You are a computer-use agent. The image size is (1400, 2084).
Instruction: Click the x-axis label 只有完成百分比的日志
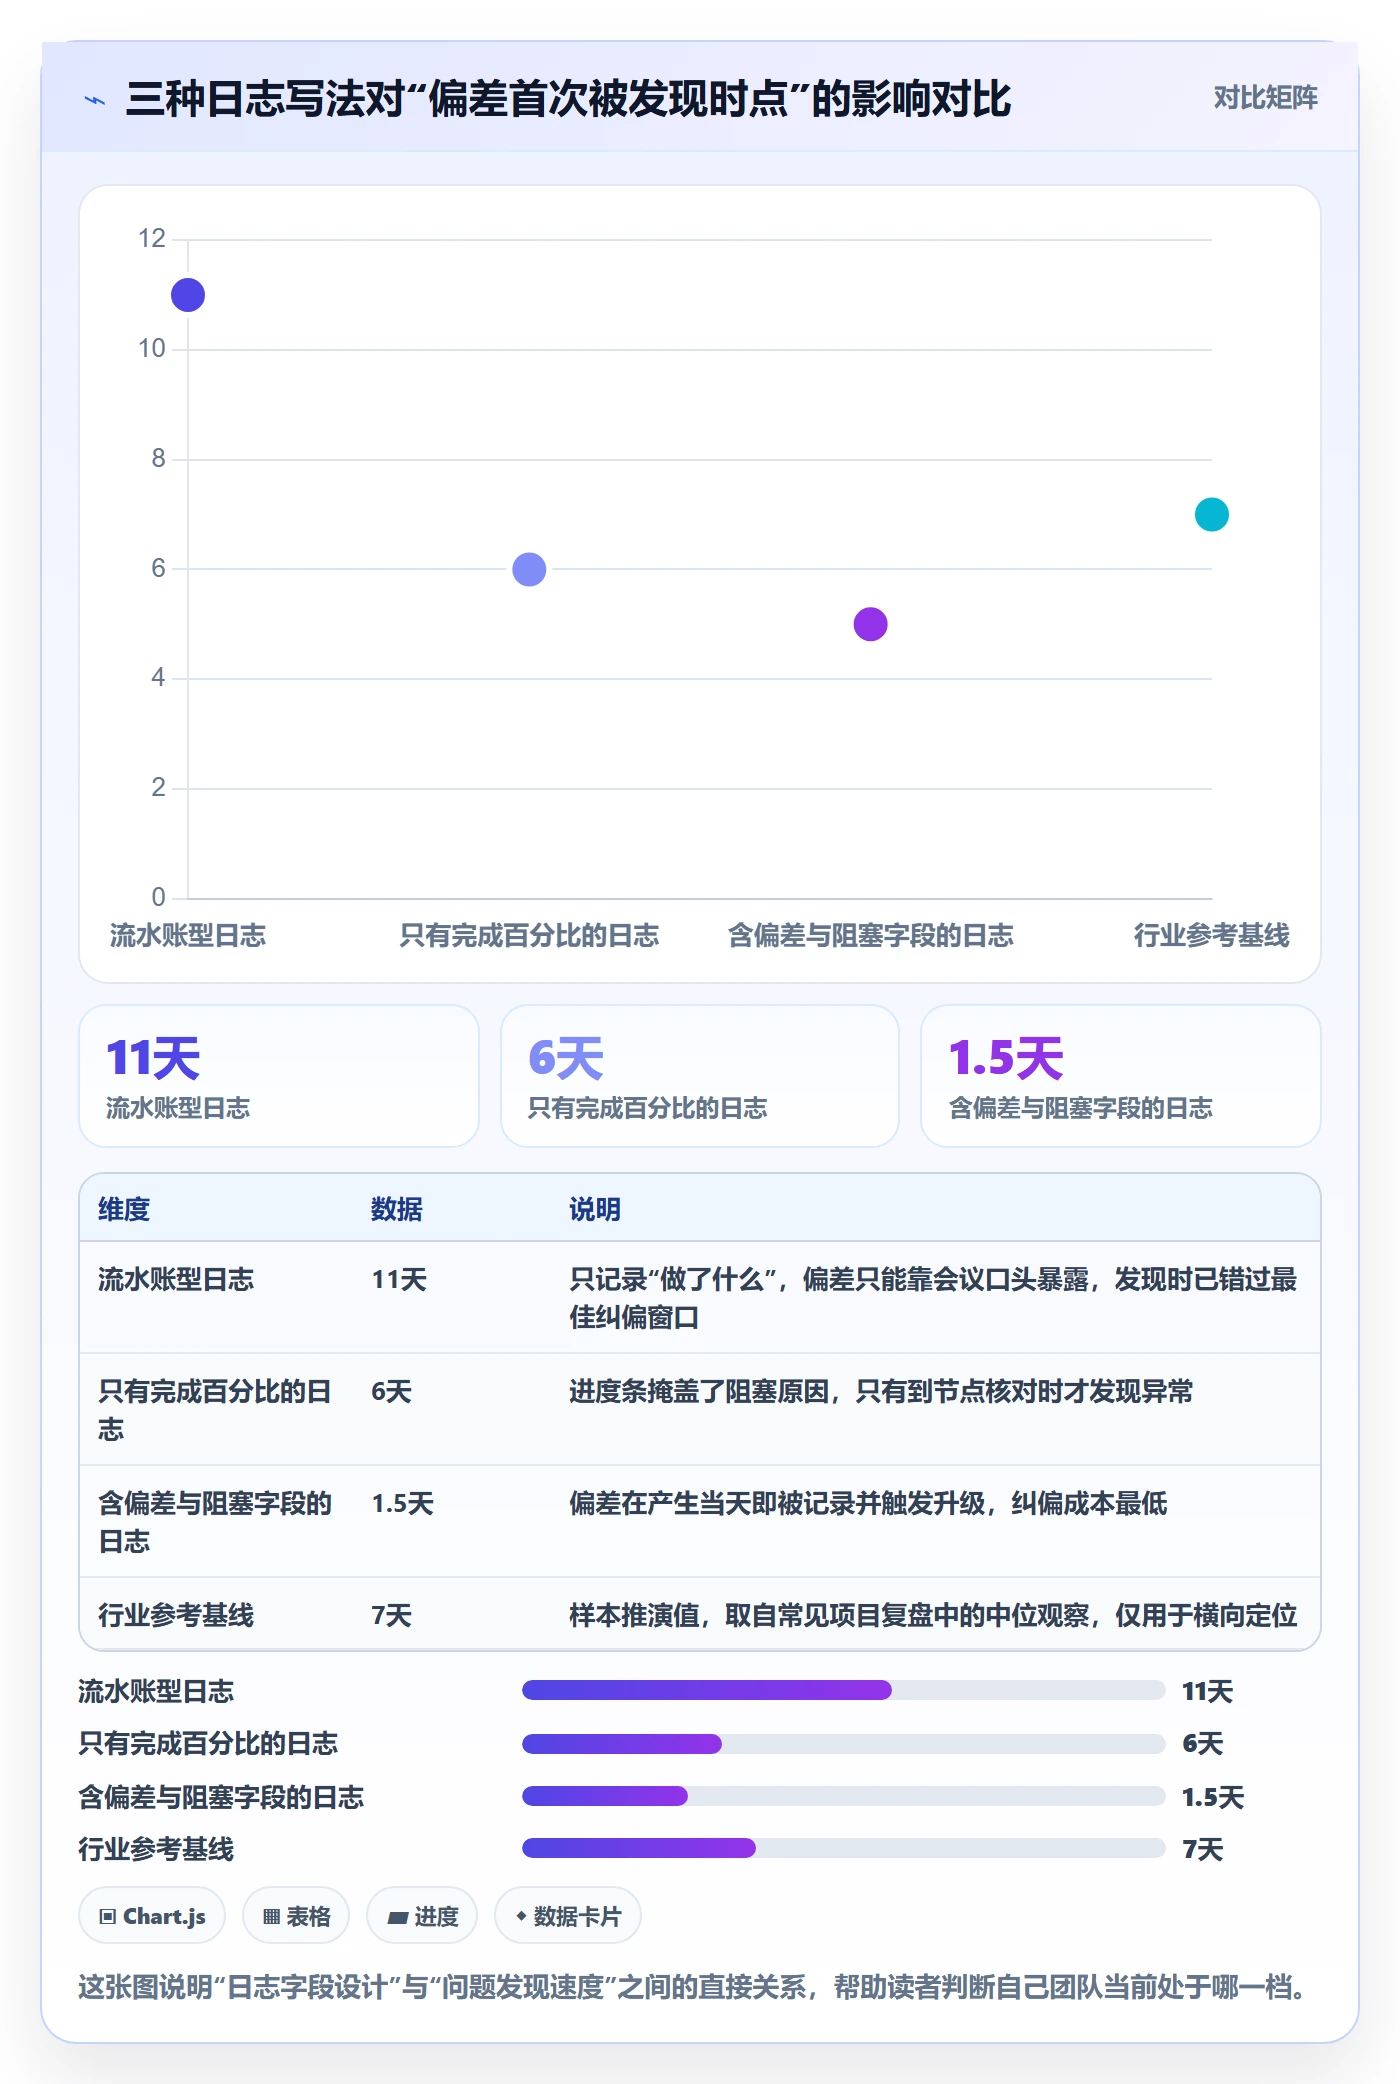pyautogui.click(x=529, y=936)
